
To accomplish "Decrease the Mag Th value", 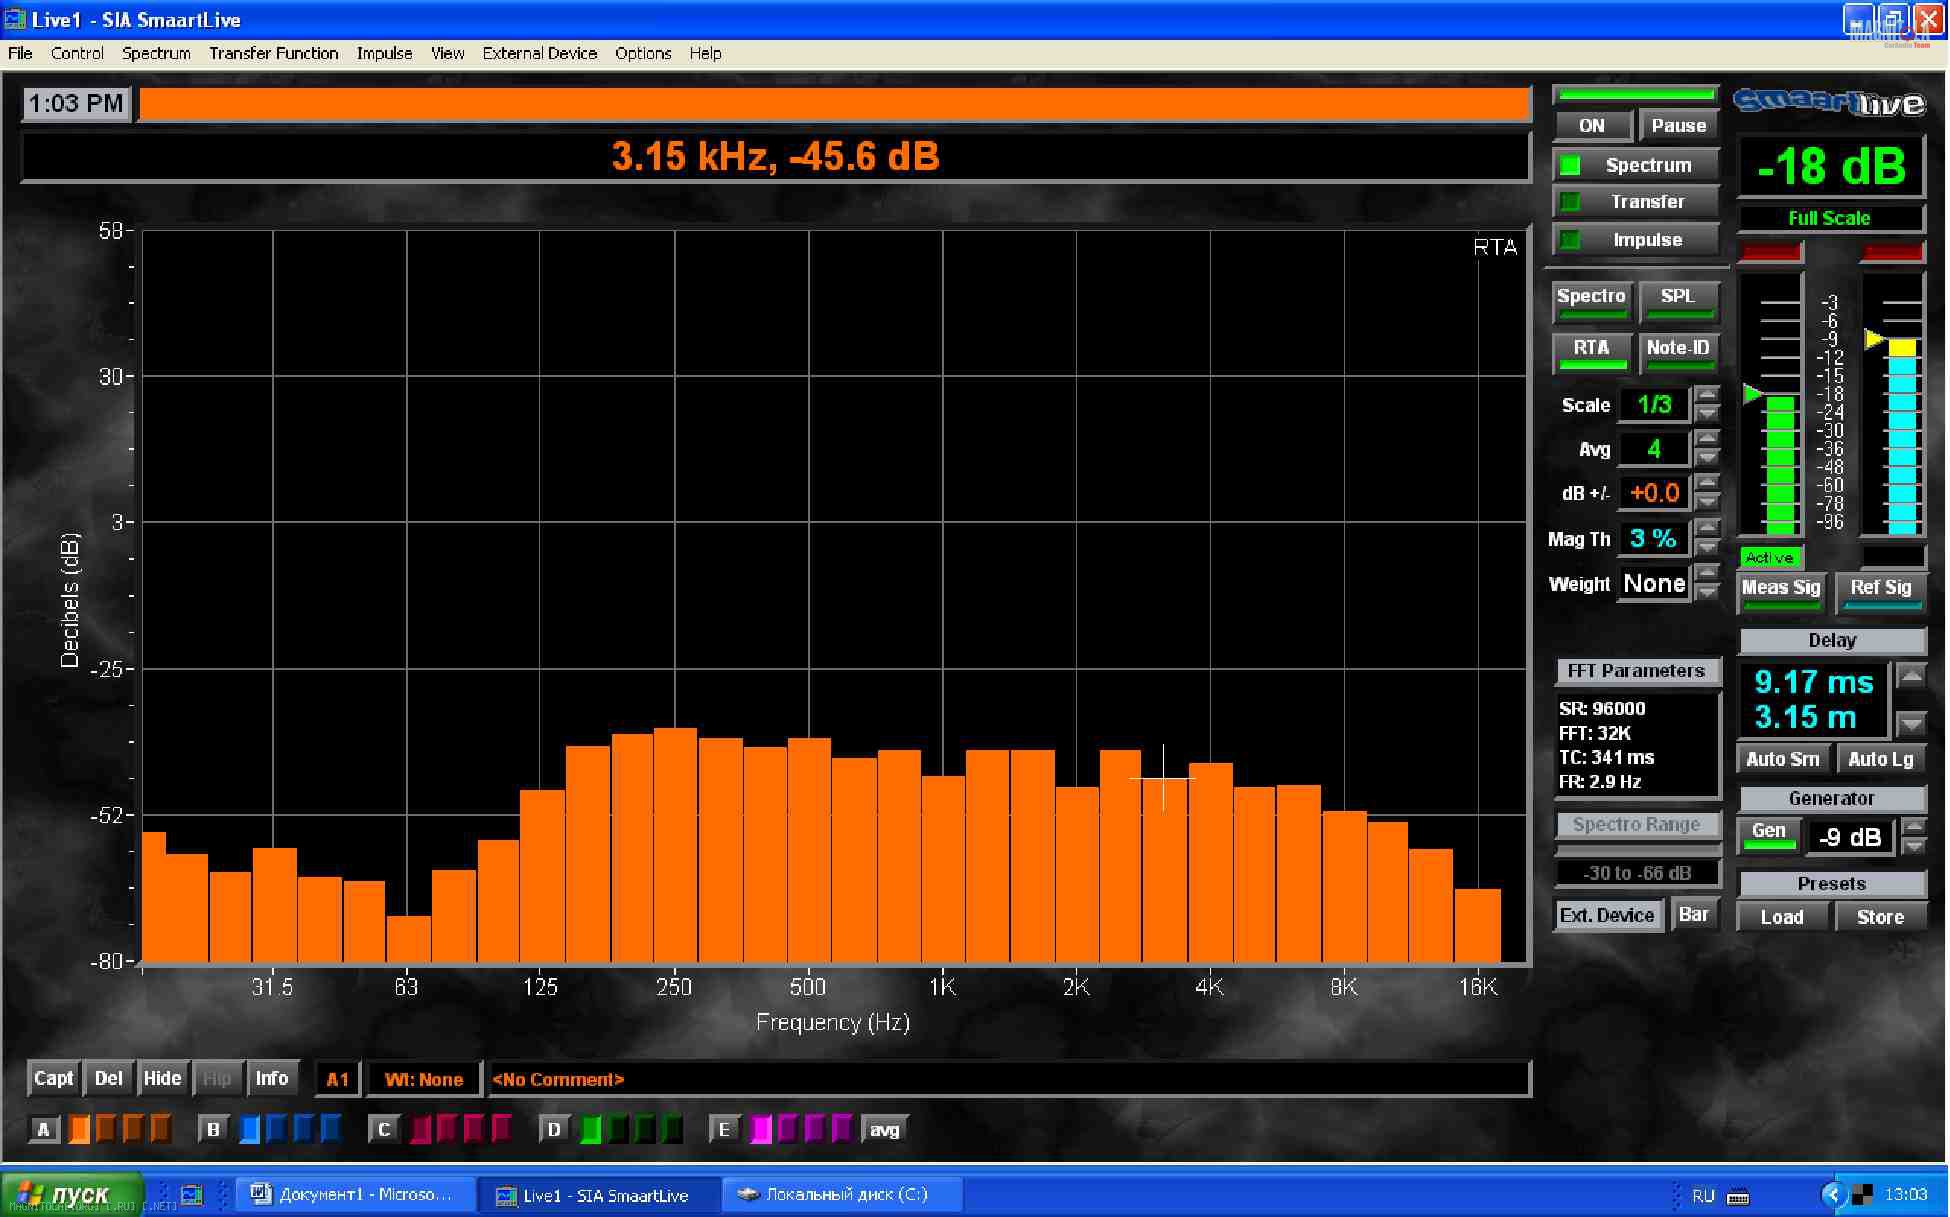I will pos(1708,547).
